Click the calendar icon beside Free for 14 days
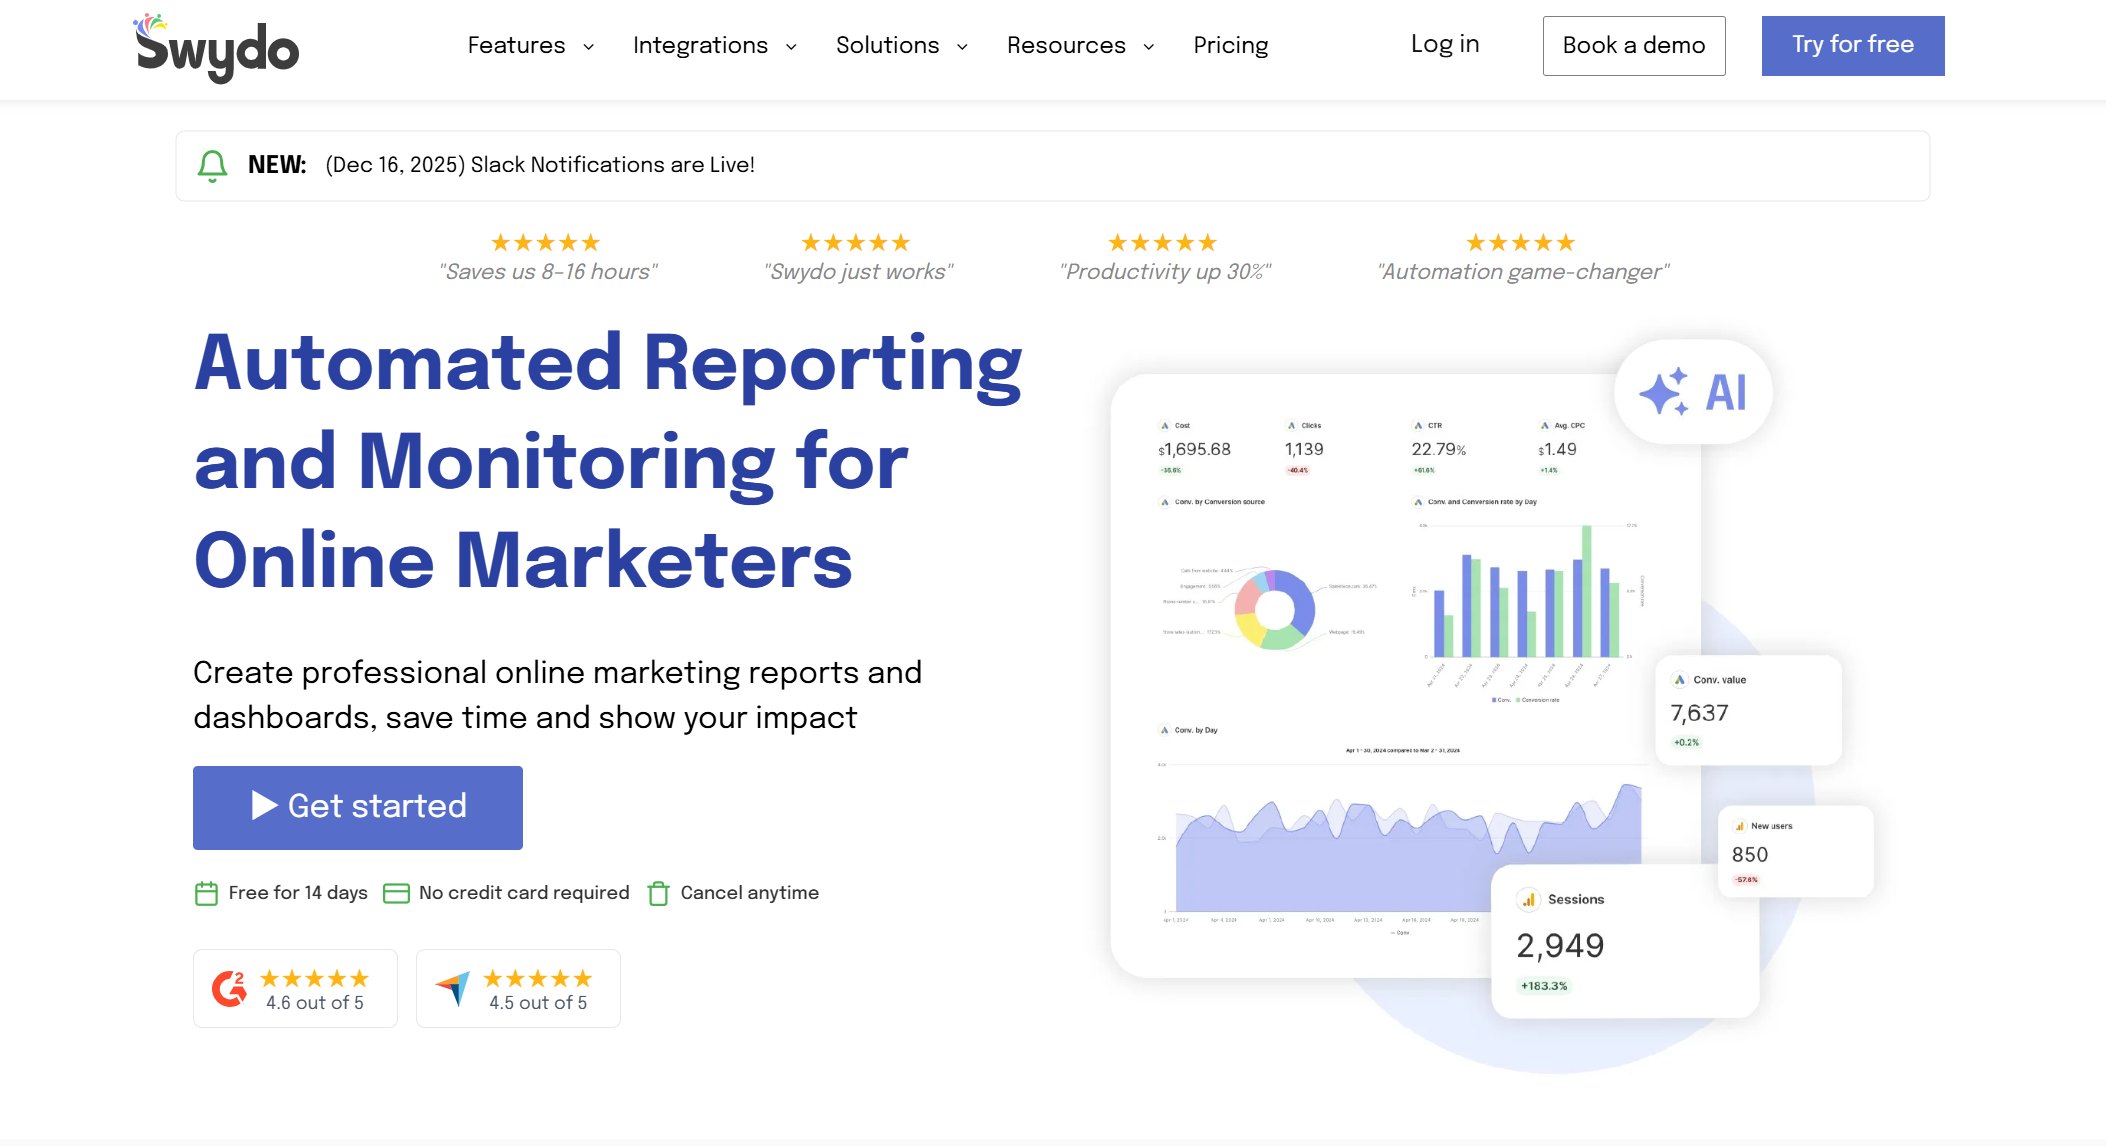Screen dimensions: 2106x1146 [206, 893]
